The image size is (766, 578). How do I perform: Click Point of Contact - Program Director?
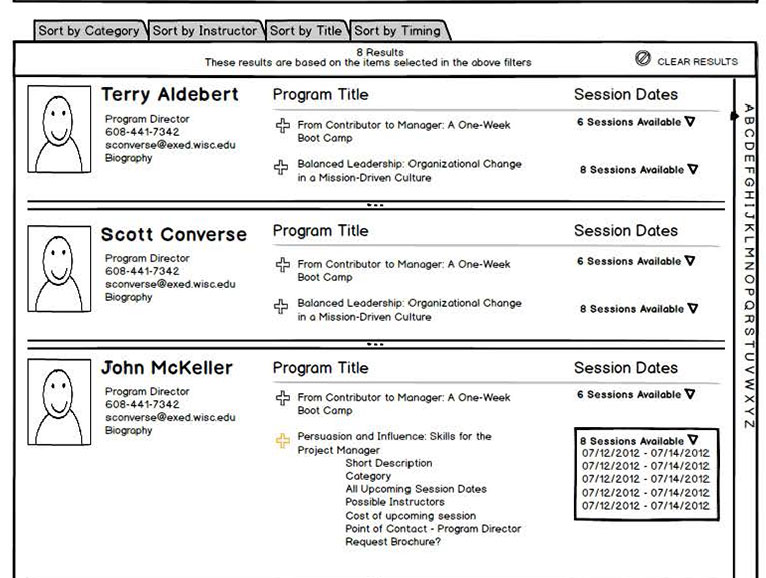pos(433,529)
